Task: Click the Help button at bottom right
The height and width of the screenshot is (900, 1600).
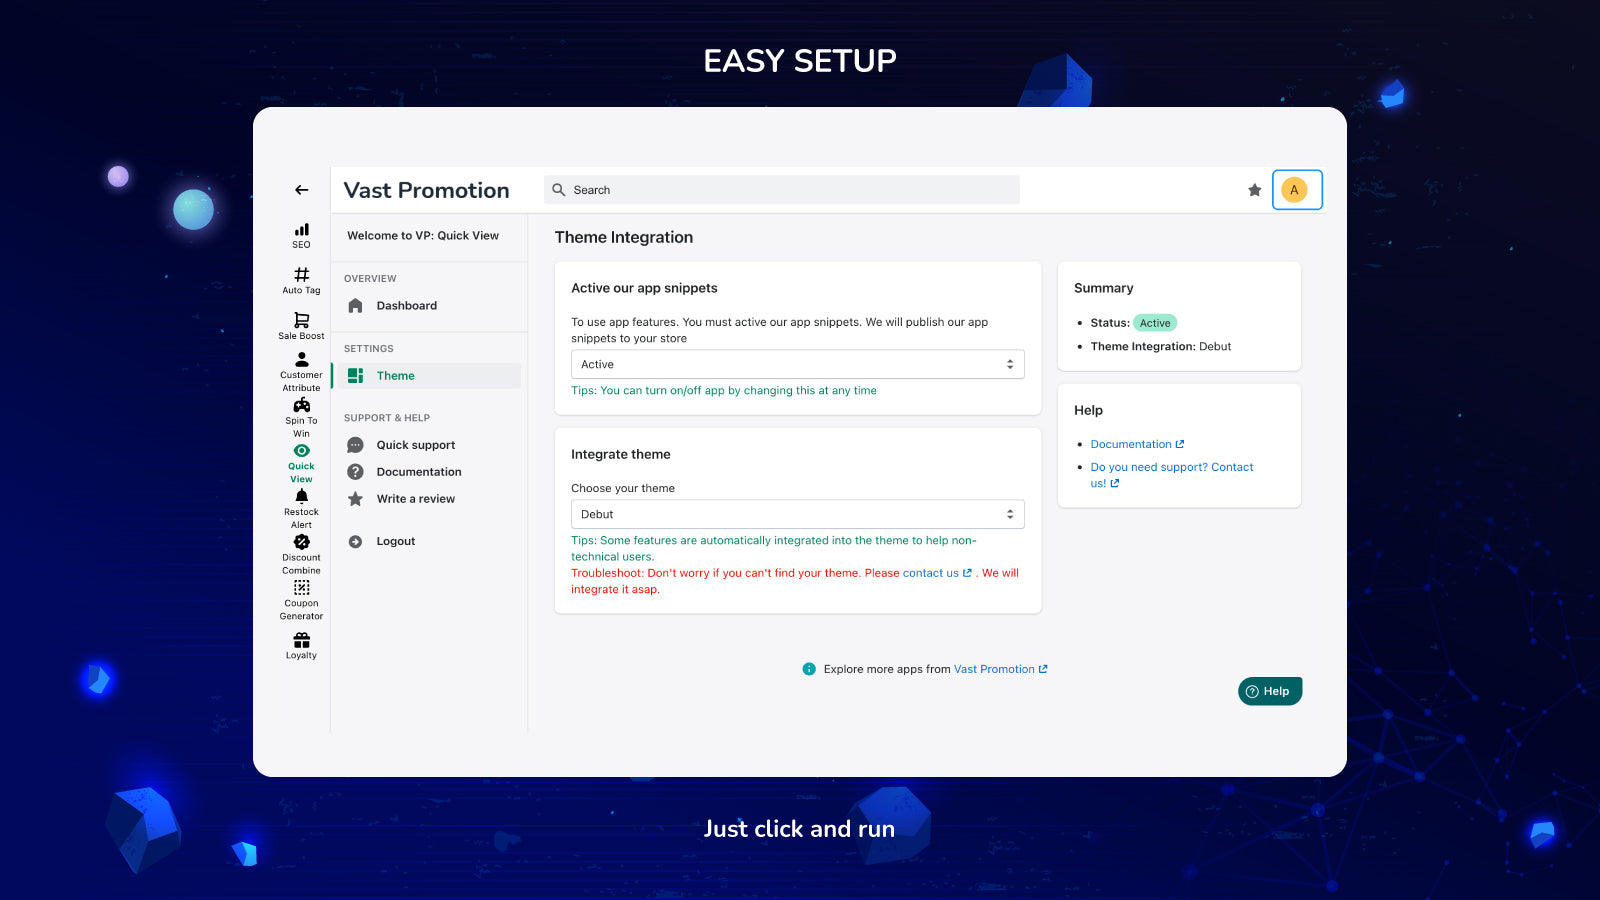Action: [x=1270, y=691]
